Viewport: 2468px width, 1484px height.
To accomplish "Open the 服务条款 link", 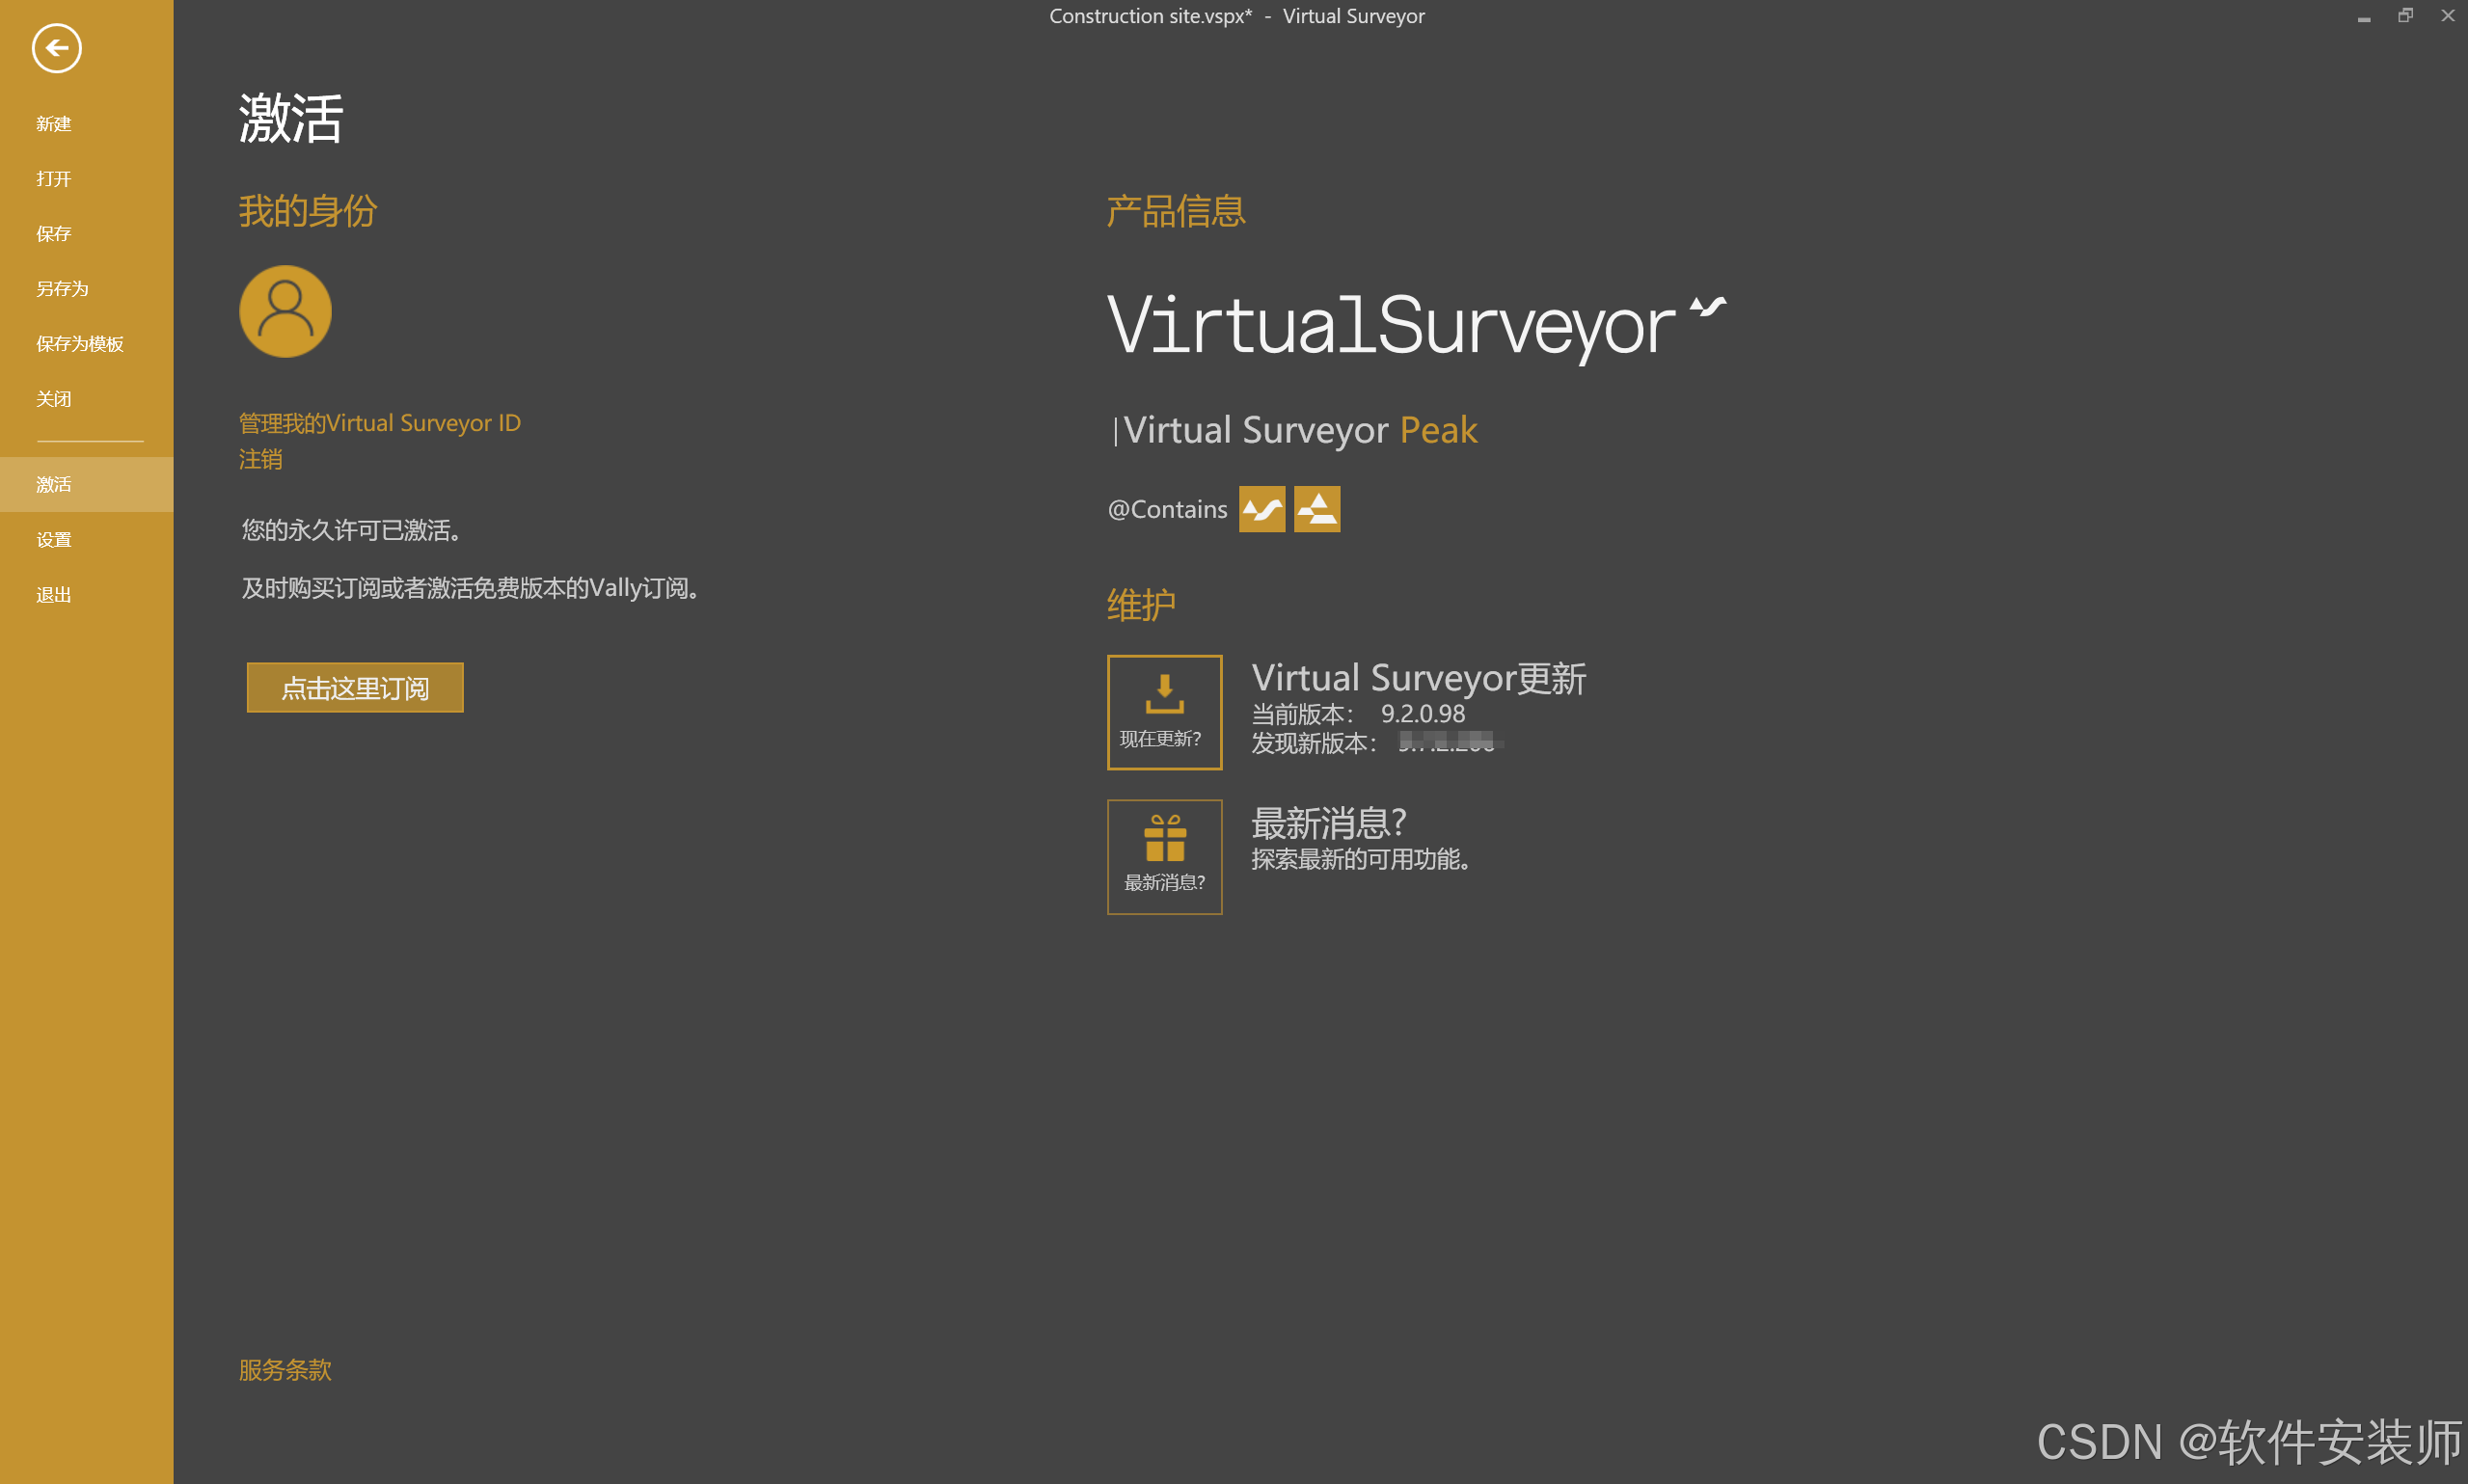I will pyautogui.click(x=285, y=1369).
